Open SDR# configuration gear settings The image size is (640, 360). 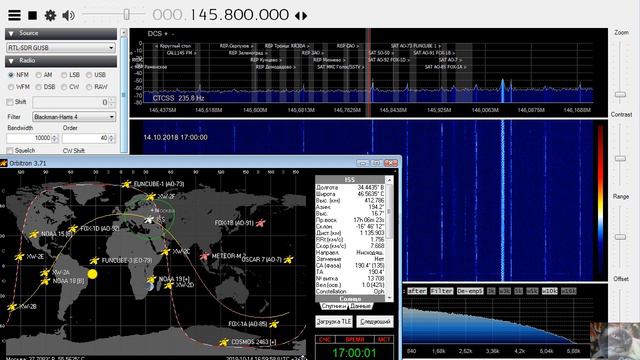click(x=50, y=16)
